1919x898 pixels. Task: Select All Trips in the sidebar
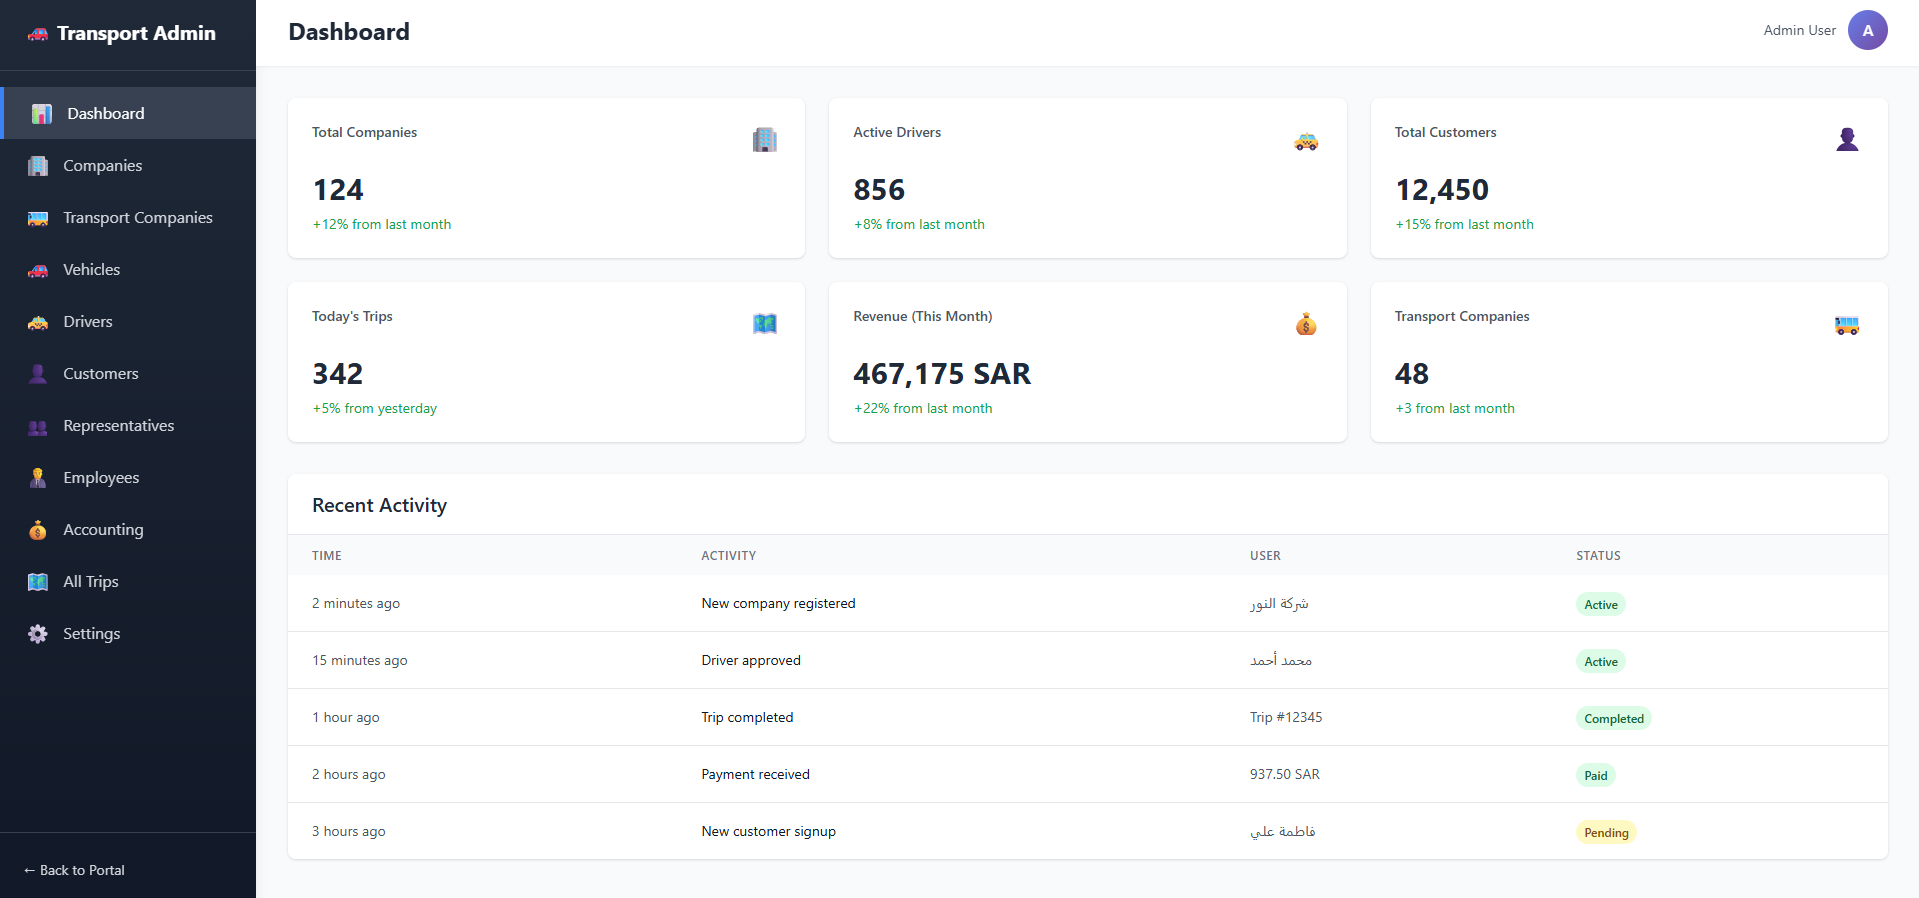(x=90, y=582)
